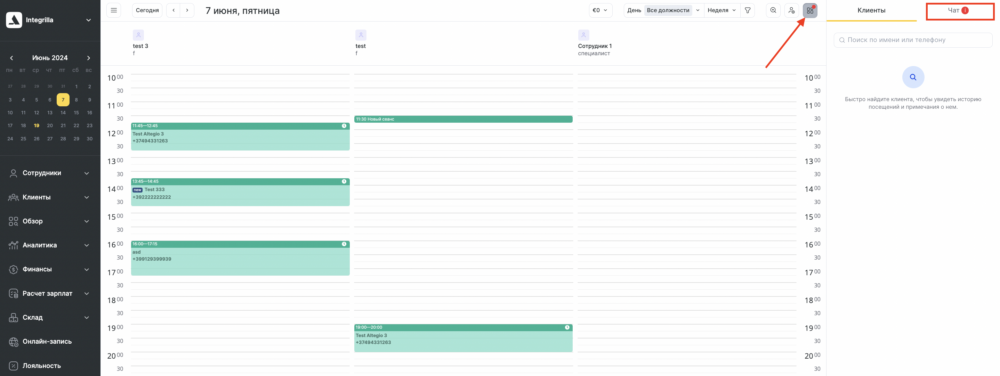The image size is (1000, 376).
Task: Show previous month in mini calendar
Action: tap(11, 57)
